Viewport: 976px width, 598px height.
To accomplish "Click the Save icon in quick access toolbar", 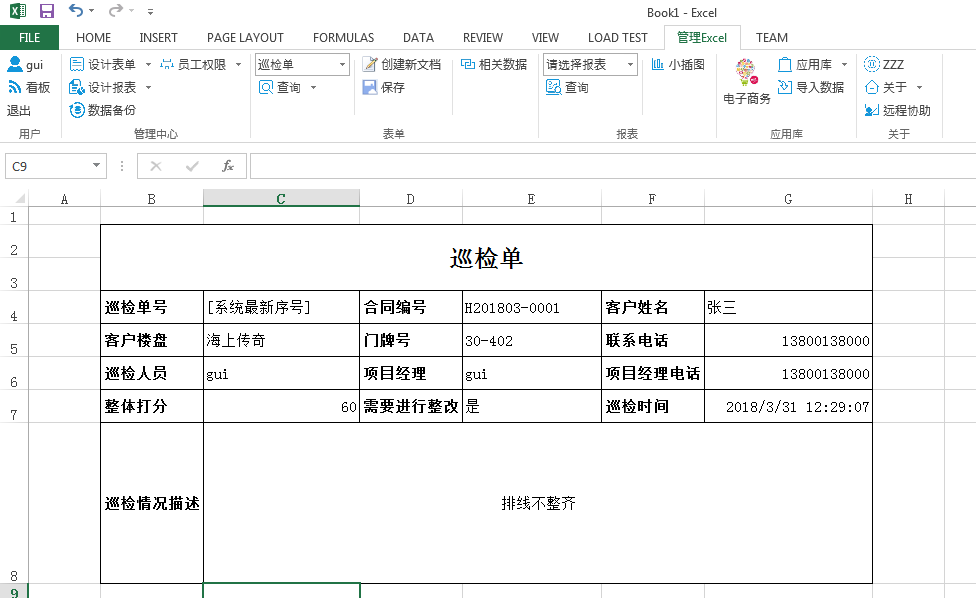I will [x=47, y=11].
